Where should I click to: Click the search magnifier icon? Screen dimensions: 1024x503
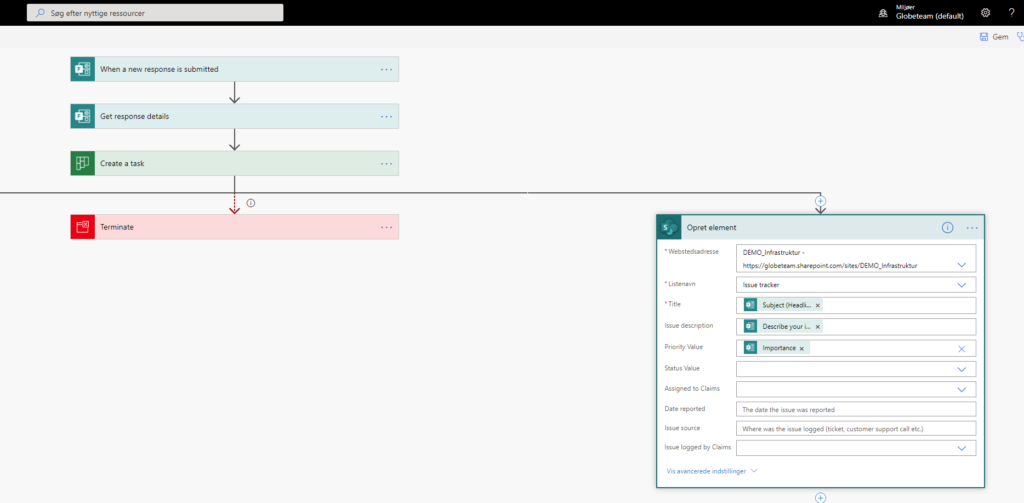coord(40,13)
